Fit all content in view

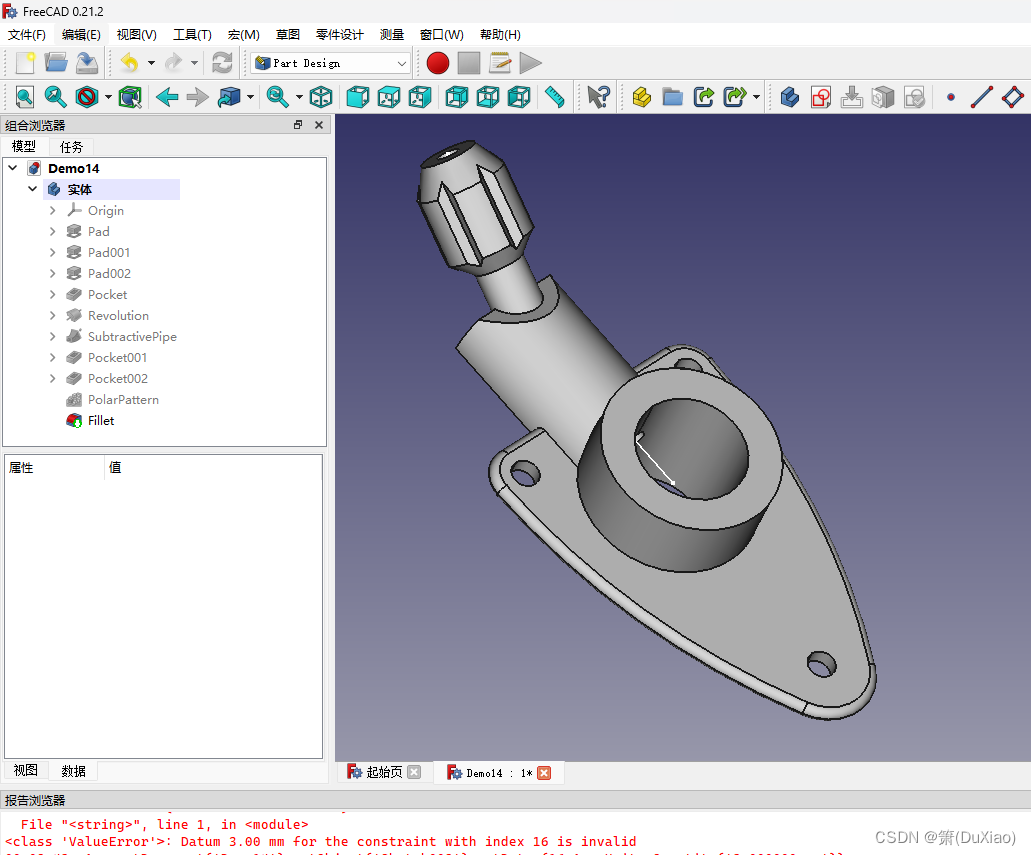click(x=24, y=97)
